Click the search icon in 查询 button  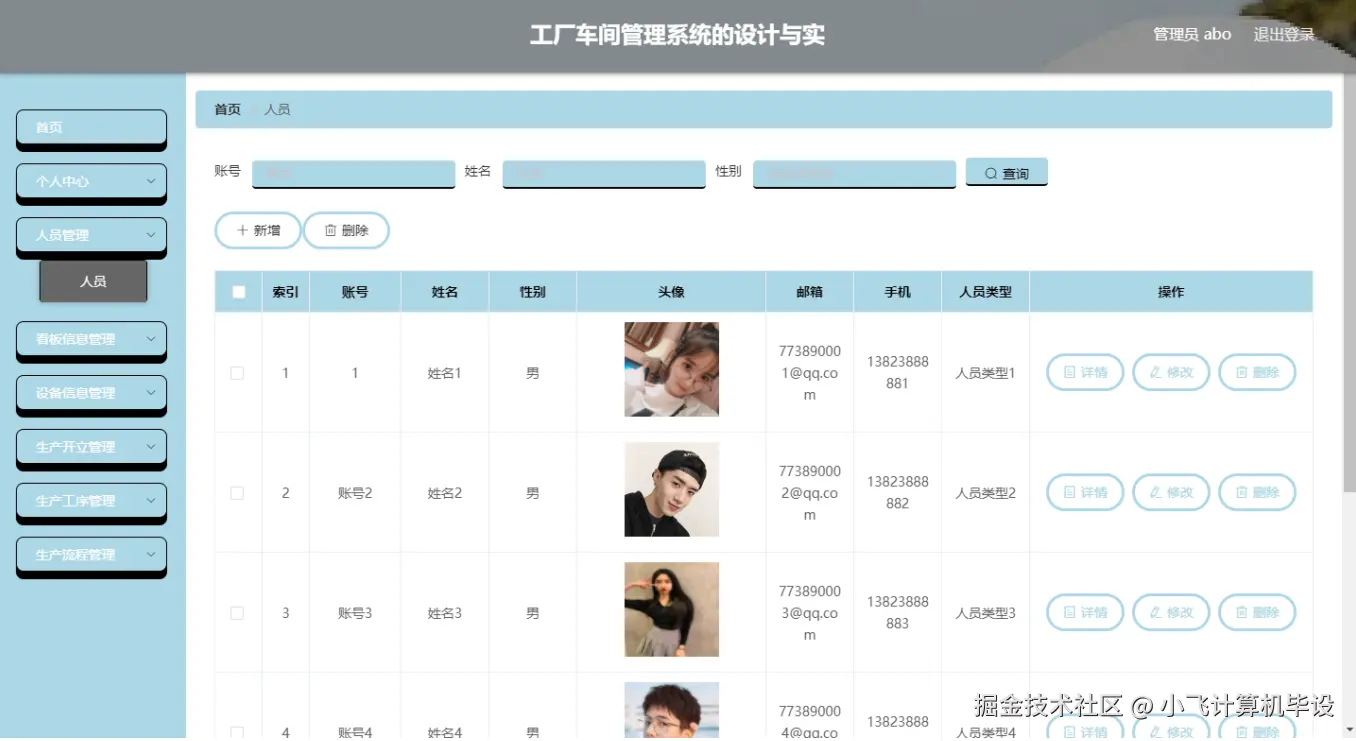click(x=991, y=174)
